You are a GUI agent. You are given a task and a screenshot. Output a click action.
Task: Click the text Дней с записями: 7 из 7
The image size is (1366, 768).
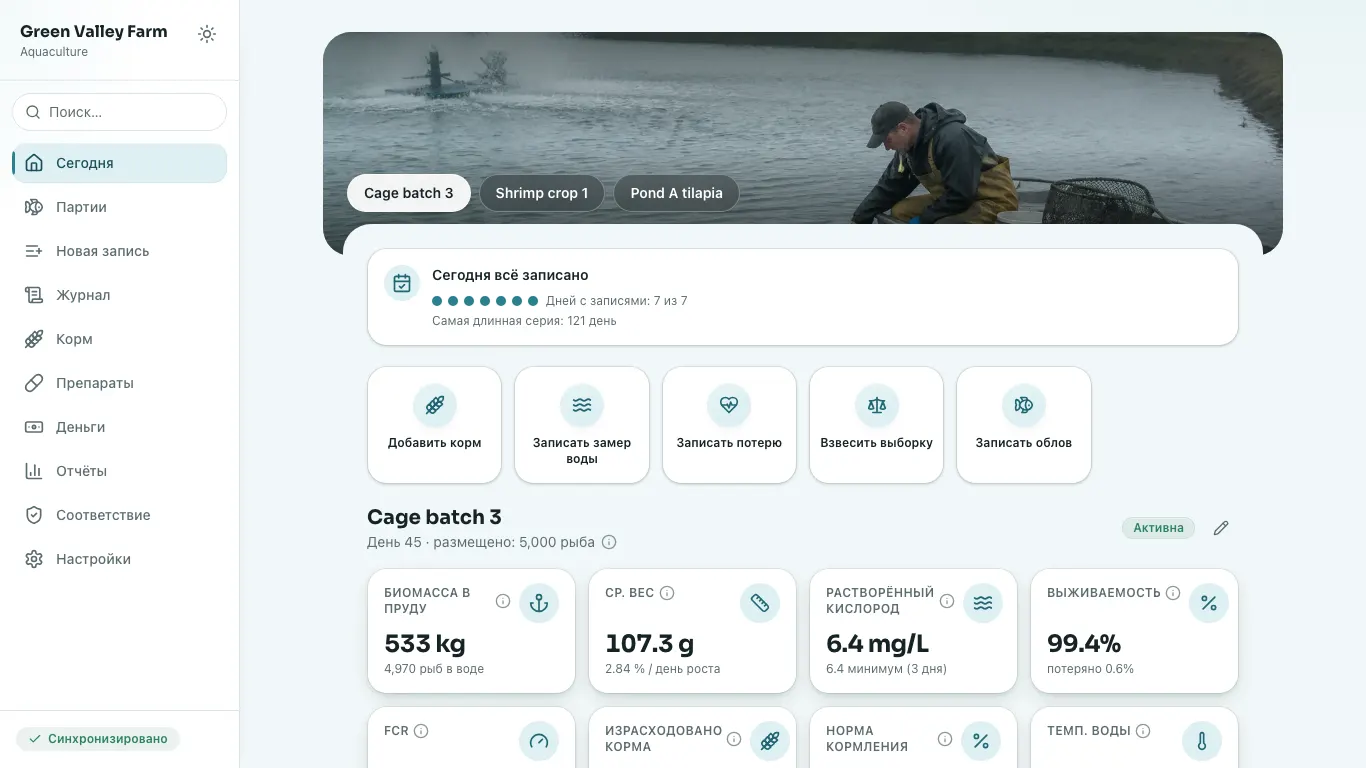click(616, 301)
